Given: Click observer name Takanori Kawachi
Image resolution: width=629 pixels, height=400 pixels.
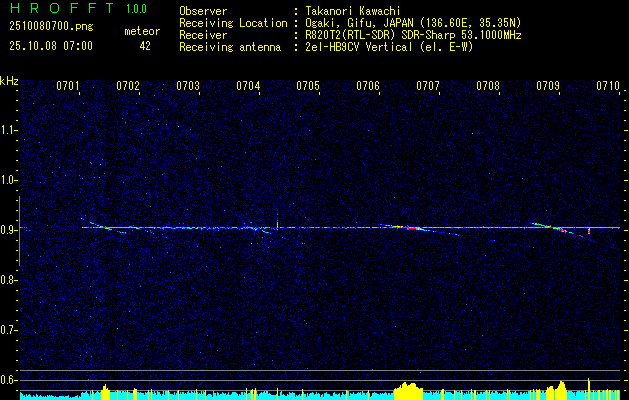Looking at the screenshot, I should [352, 11].
